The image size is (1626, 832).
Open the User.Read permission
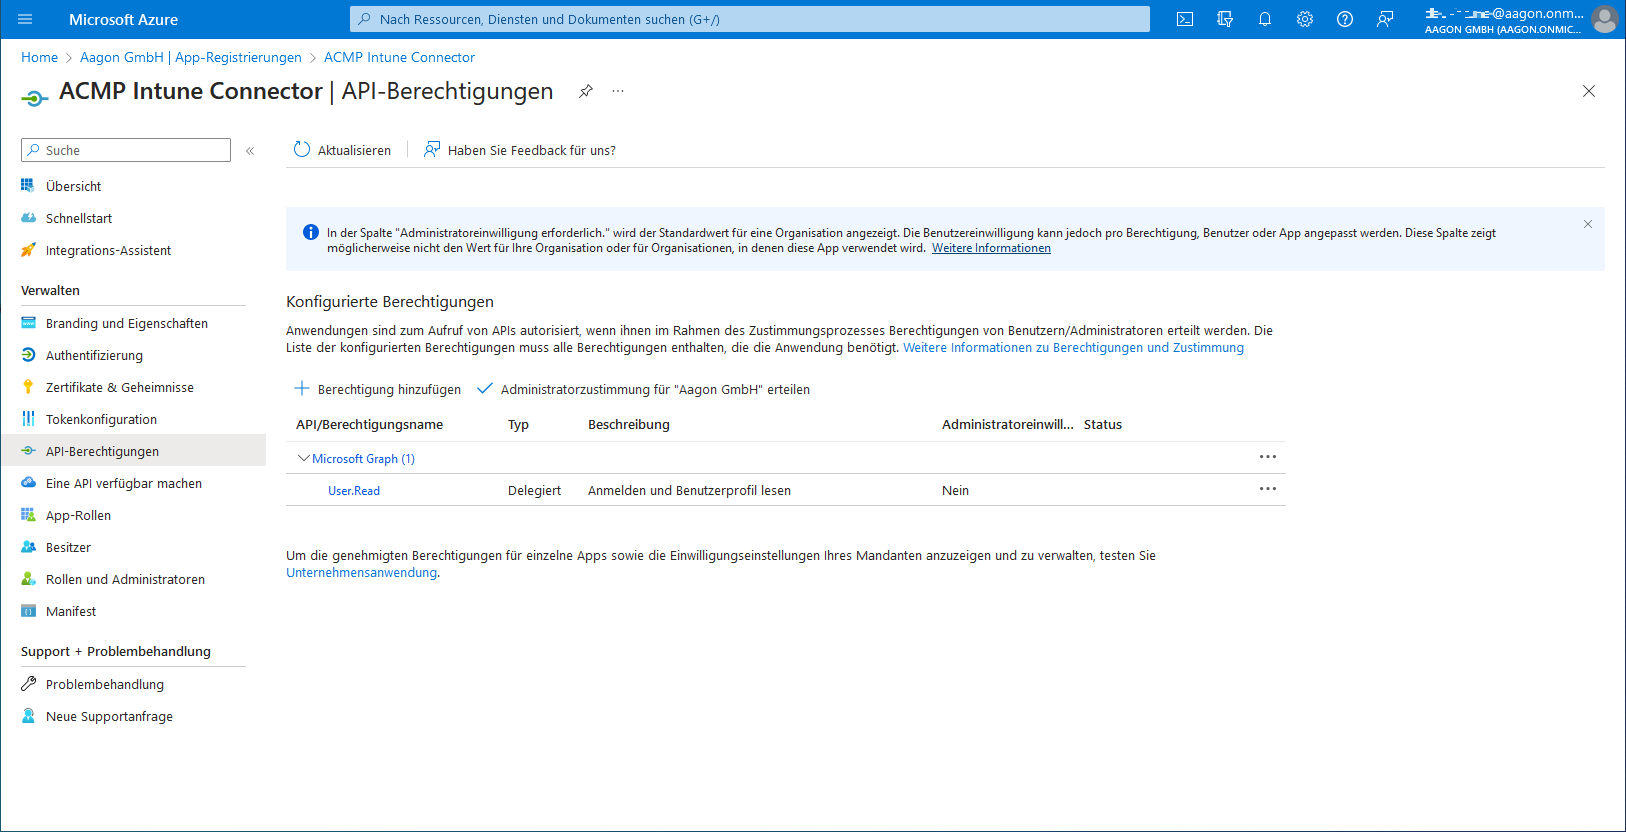[x=354, y=490]
